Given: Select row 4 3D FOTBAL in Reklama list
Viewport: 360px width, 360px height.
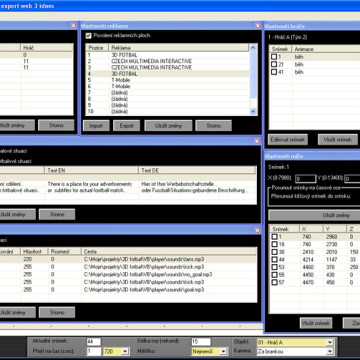Looking at the screenshot, I should (167, 74).
